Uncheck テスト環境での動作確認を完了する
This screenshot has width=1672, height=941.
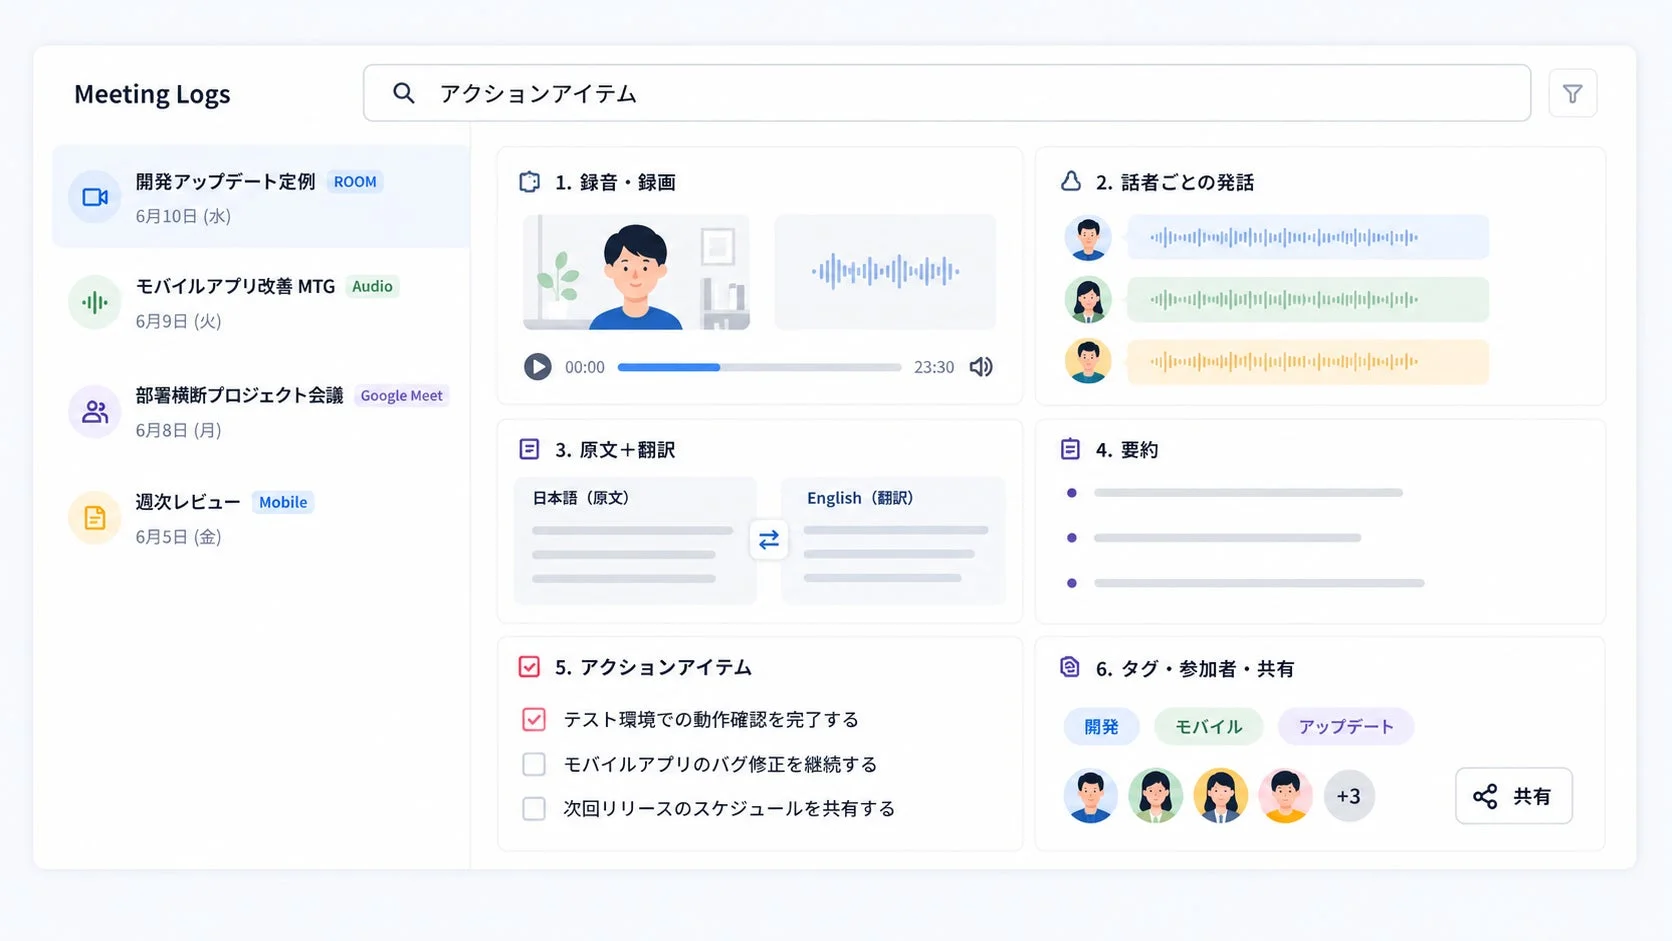[534, 719]
